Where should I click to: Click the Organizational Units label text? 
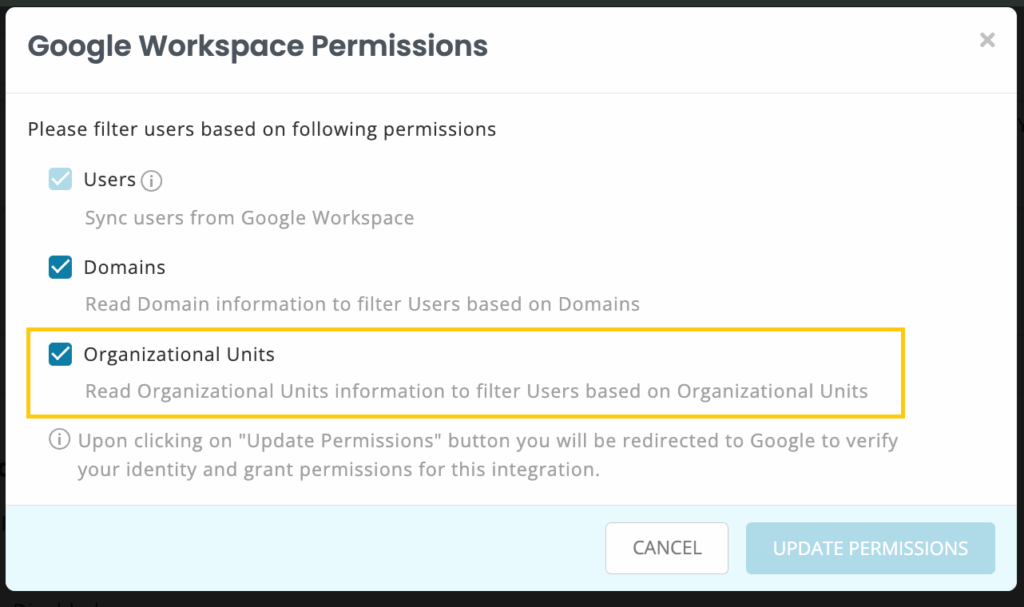[179, 355]
